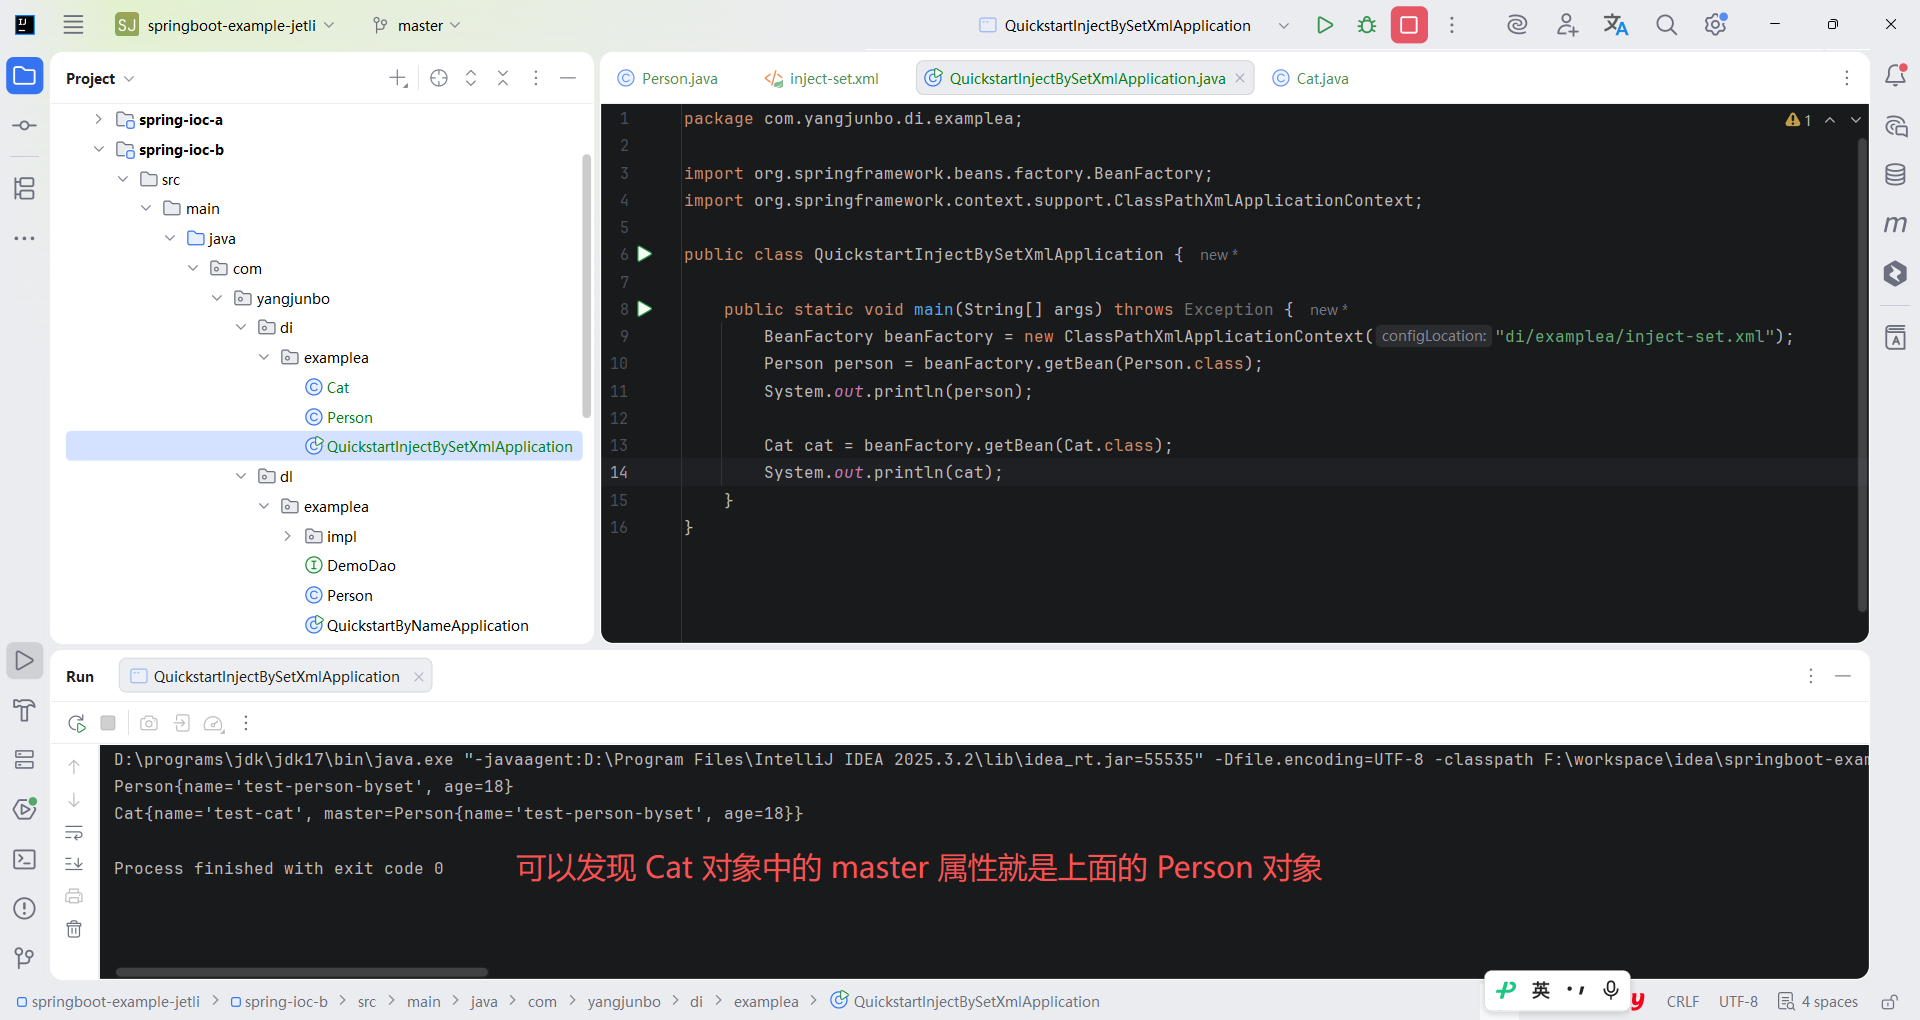Collapse the dl package node
This screenshot has width=1920, height=1020.
click(x=240, y=476)
